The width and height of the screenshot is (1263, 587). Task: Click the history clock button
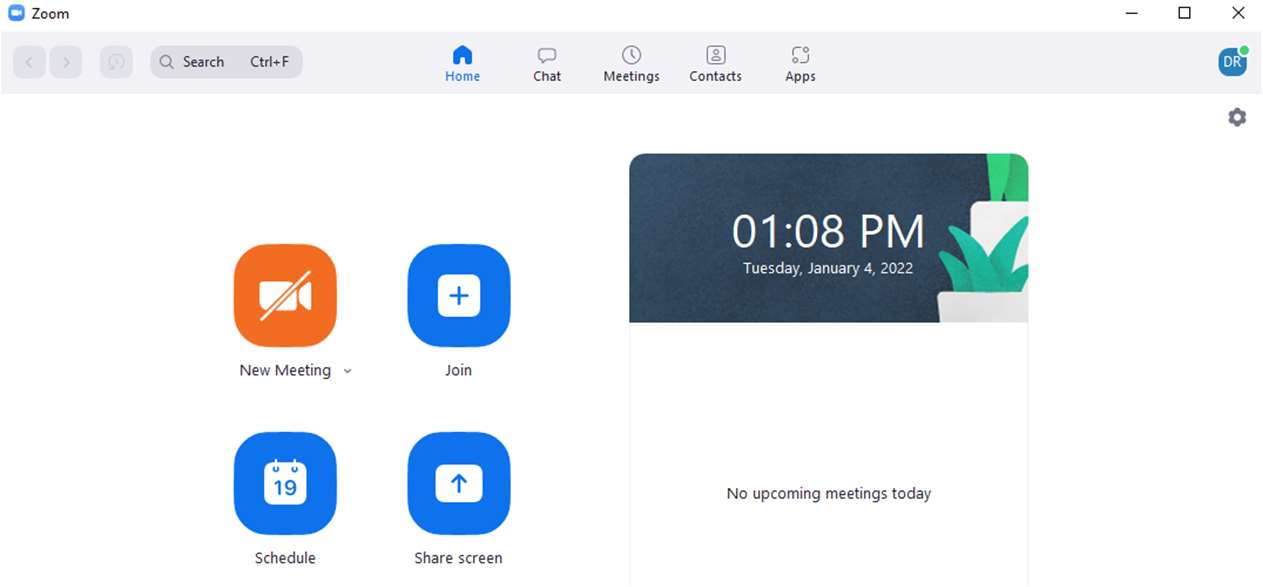click(x=116, y=62)
